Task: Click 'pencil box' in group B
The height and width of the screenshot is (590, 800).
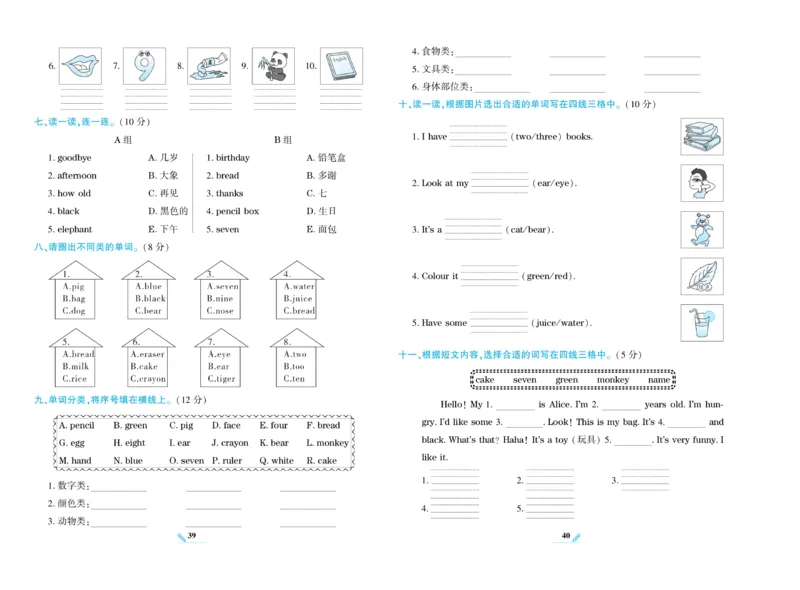Action: (x=237, y=211)
